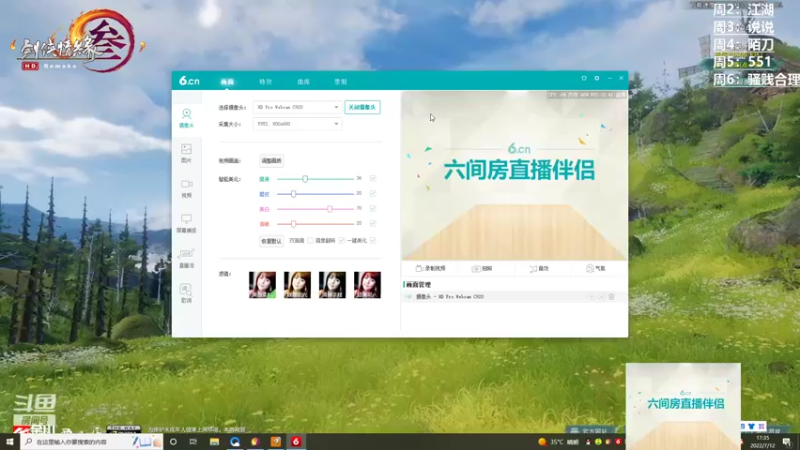Enable the 双面镜 double mirror checkbox

[310, 240]
